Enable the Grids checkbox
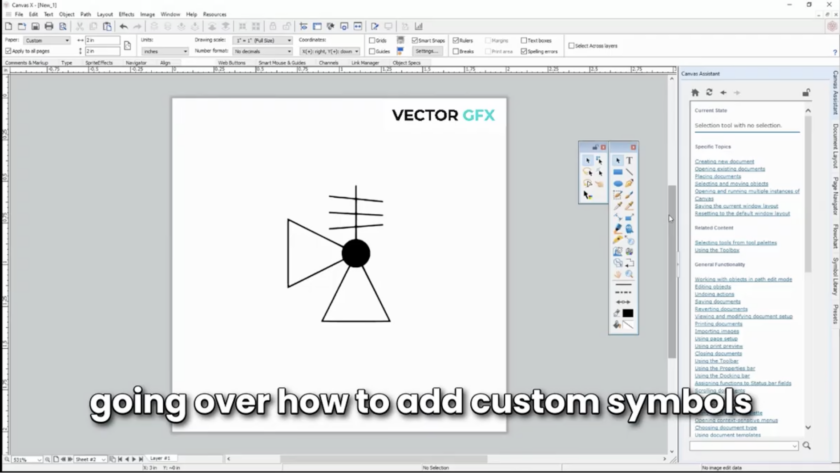840x473 pixels. coord(372,40)
